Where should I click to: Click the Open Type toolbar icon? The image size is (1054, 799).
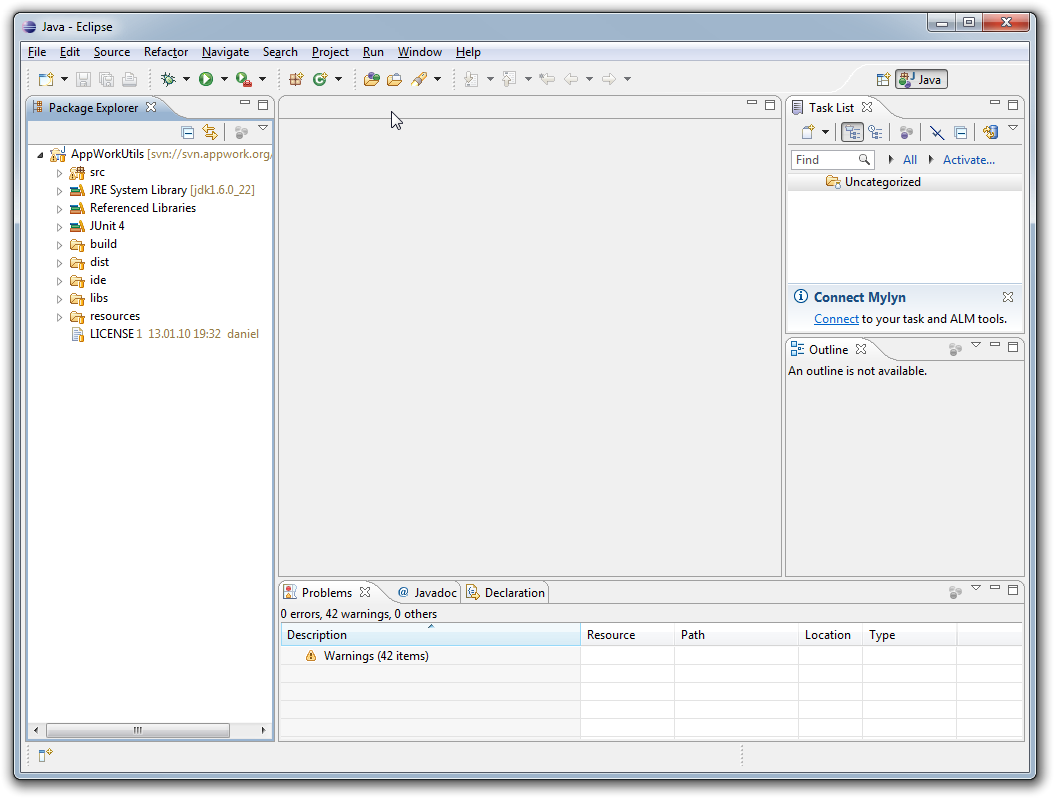(371, 79)
